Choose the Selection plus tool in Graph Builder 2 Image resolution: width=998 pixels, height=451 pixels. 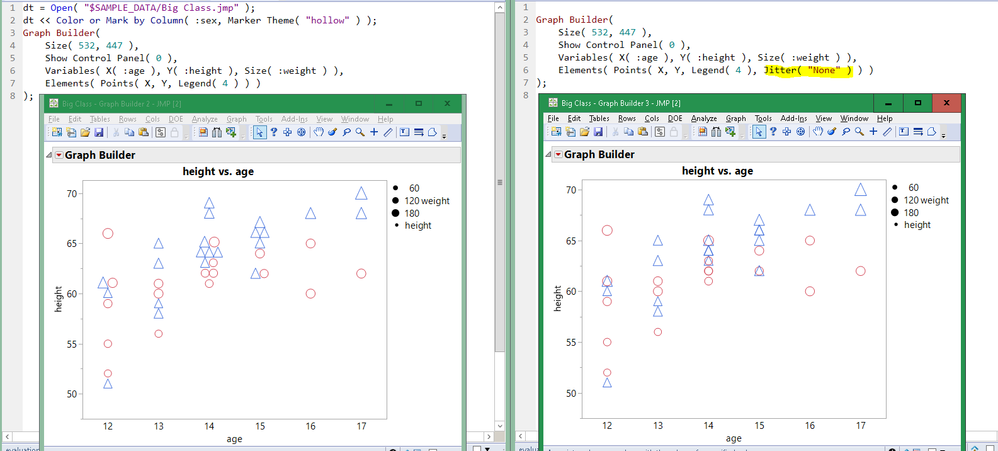point(287,132)
